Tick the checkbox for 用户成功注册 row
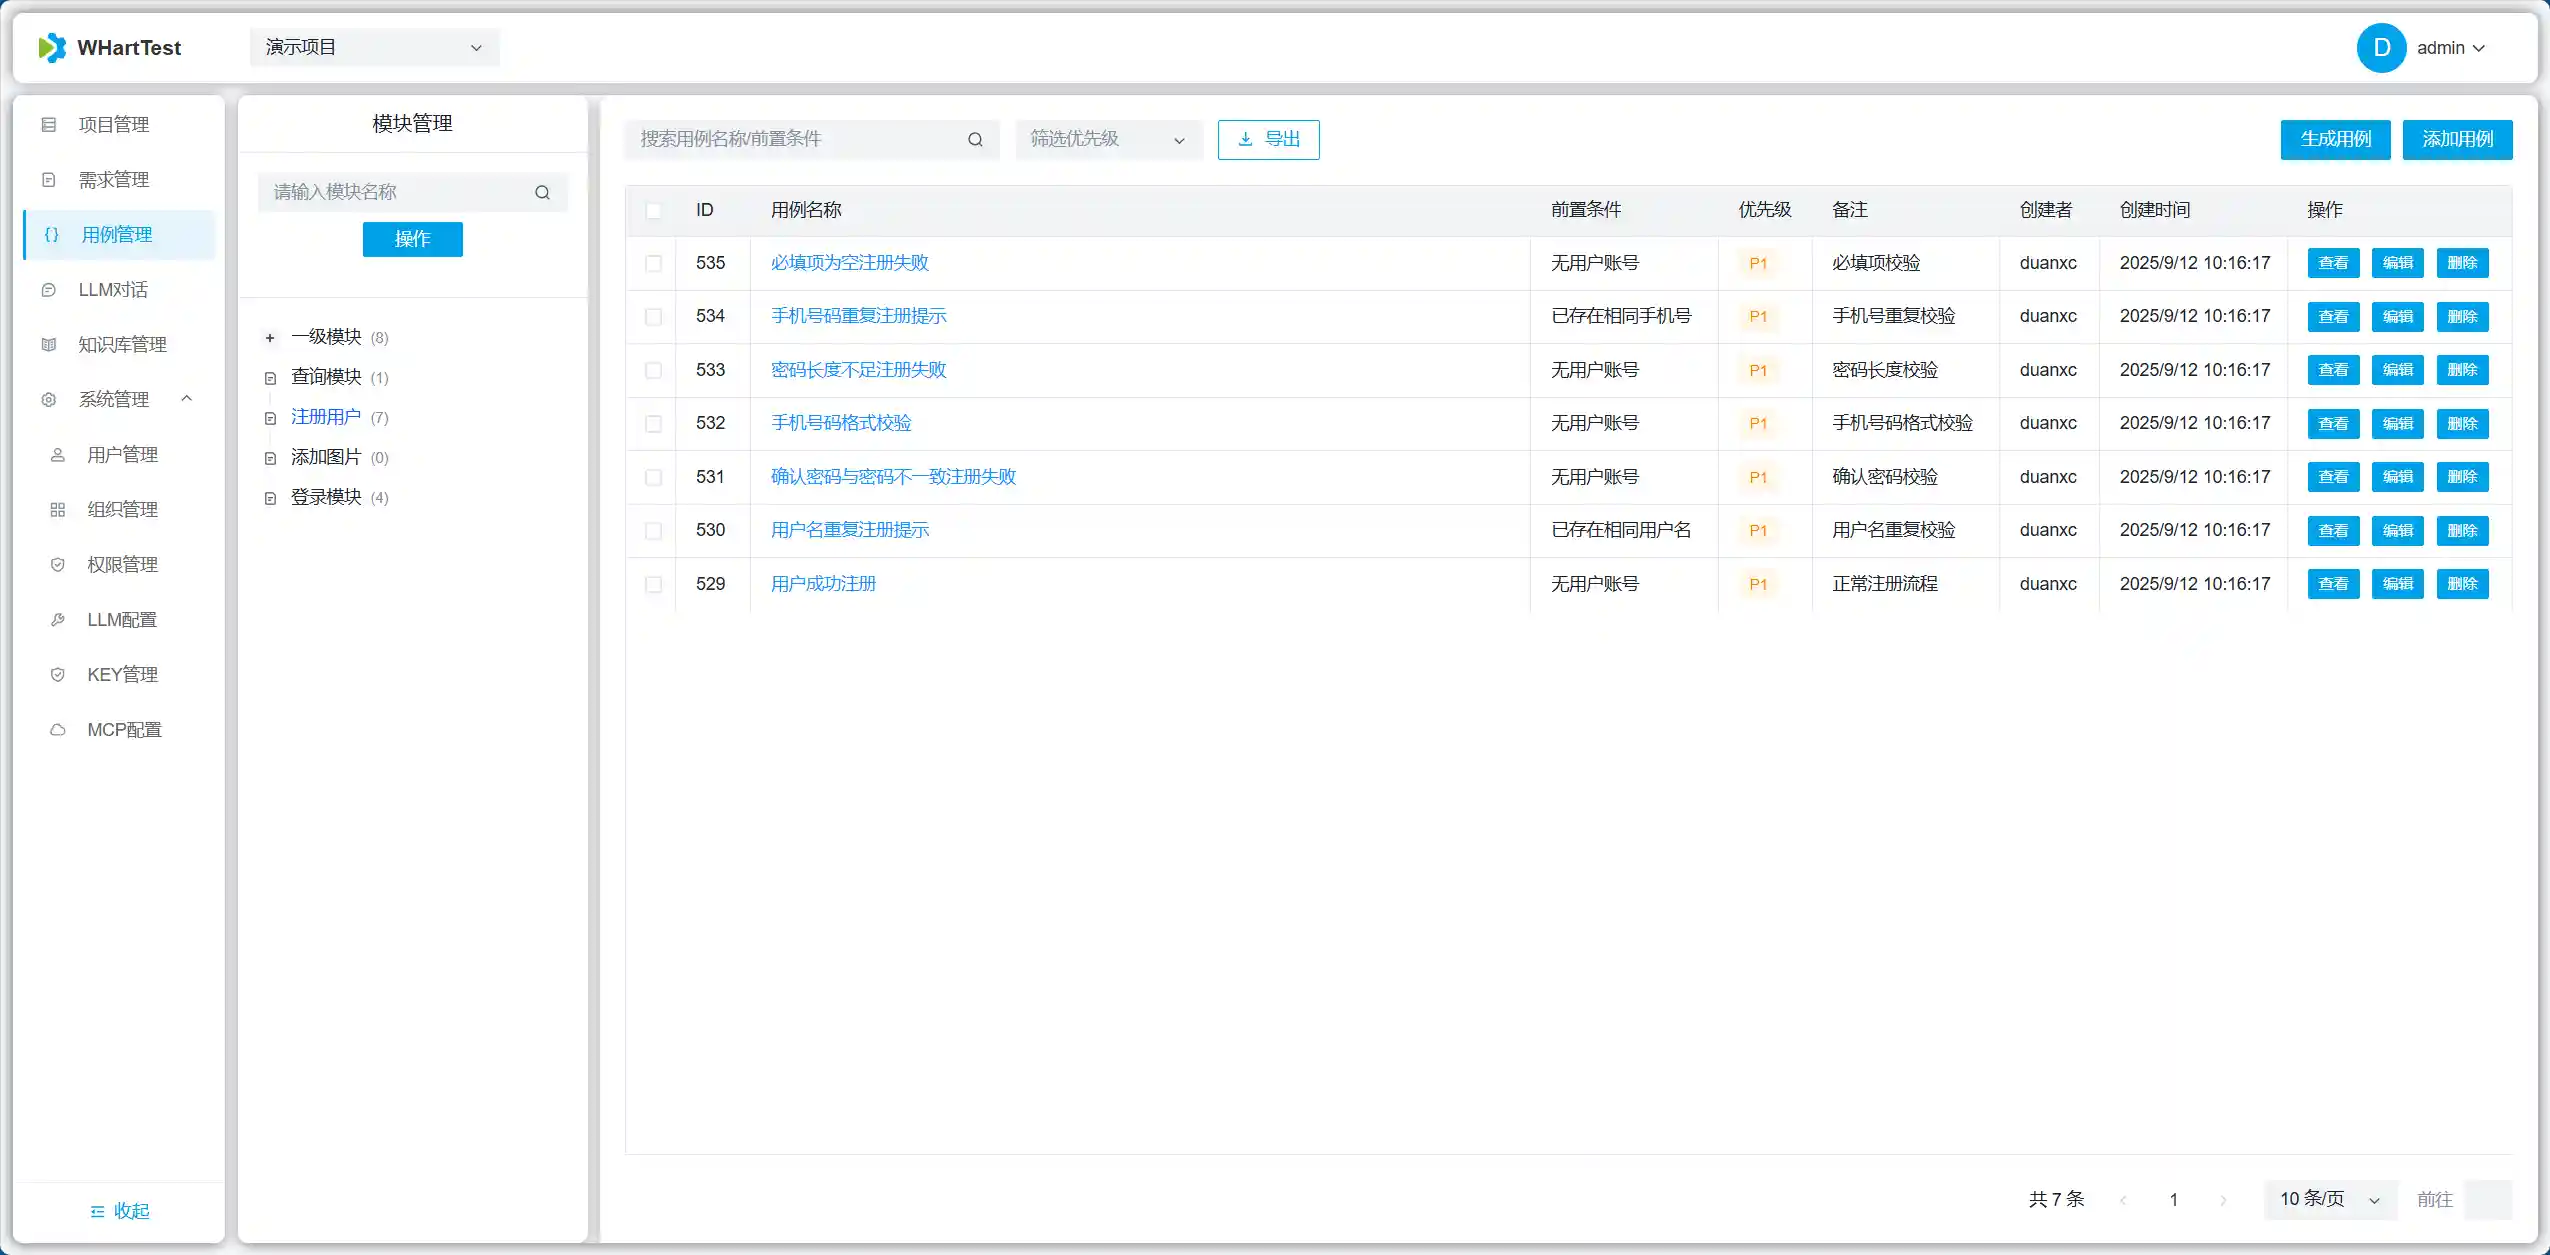This screenshot has height=1255, width=2550. point(653,584)
